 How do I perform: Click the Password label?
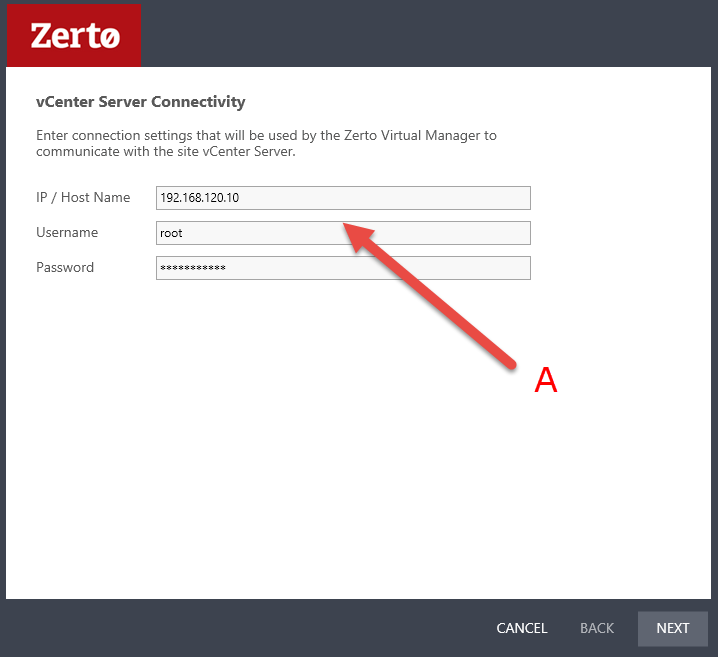(65, 267)
